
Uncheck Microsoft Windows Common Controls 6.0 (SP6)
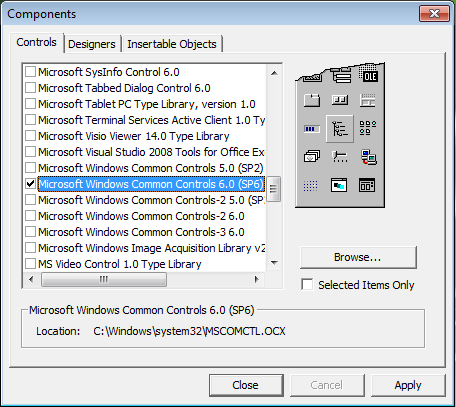[x=31, y=184]
